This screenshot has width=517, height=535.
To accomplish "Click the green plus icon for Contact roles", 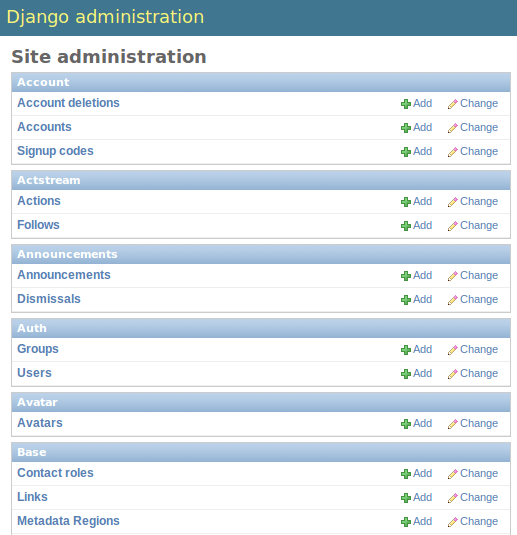I will (x=405, y=474).
